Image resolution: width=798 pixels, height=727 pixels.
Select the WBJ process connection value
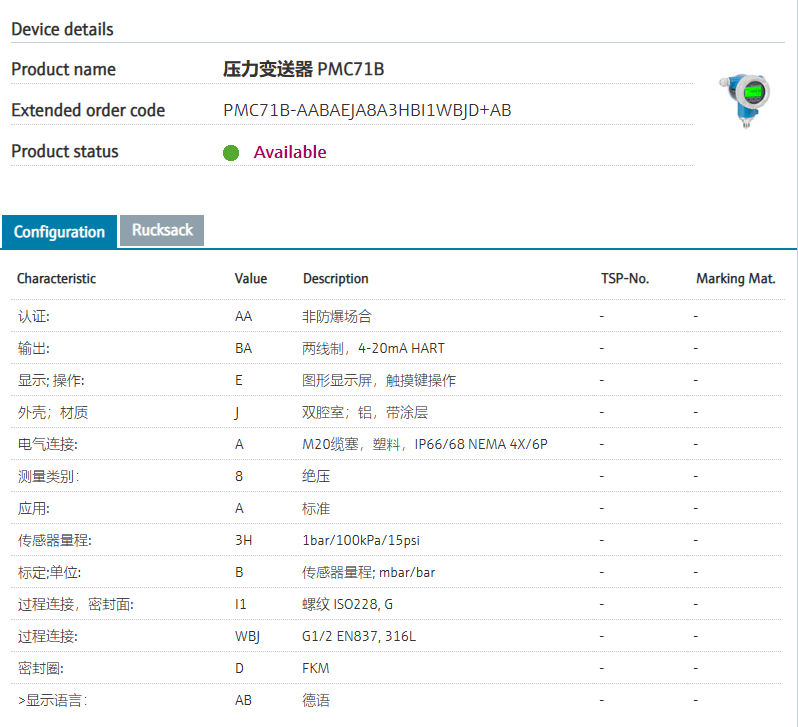(x=247, y=636)
